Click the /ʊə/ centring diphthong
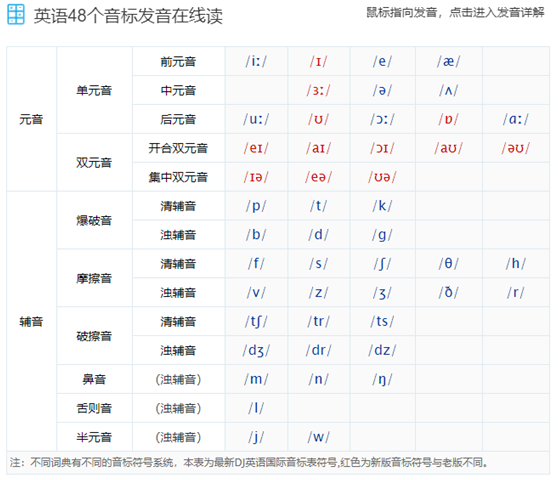 click(x=382, y=177)
